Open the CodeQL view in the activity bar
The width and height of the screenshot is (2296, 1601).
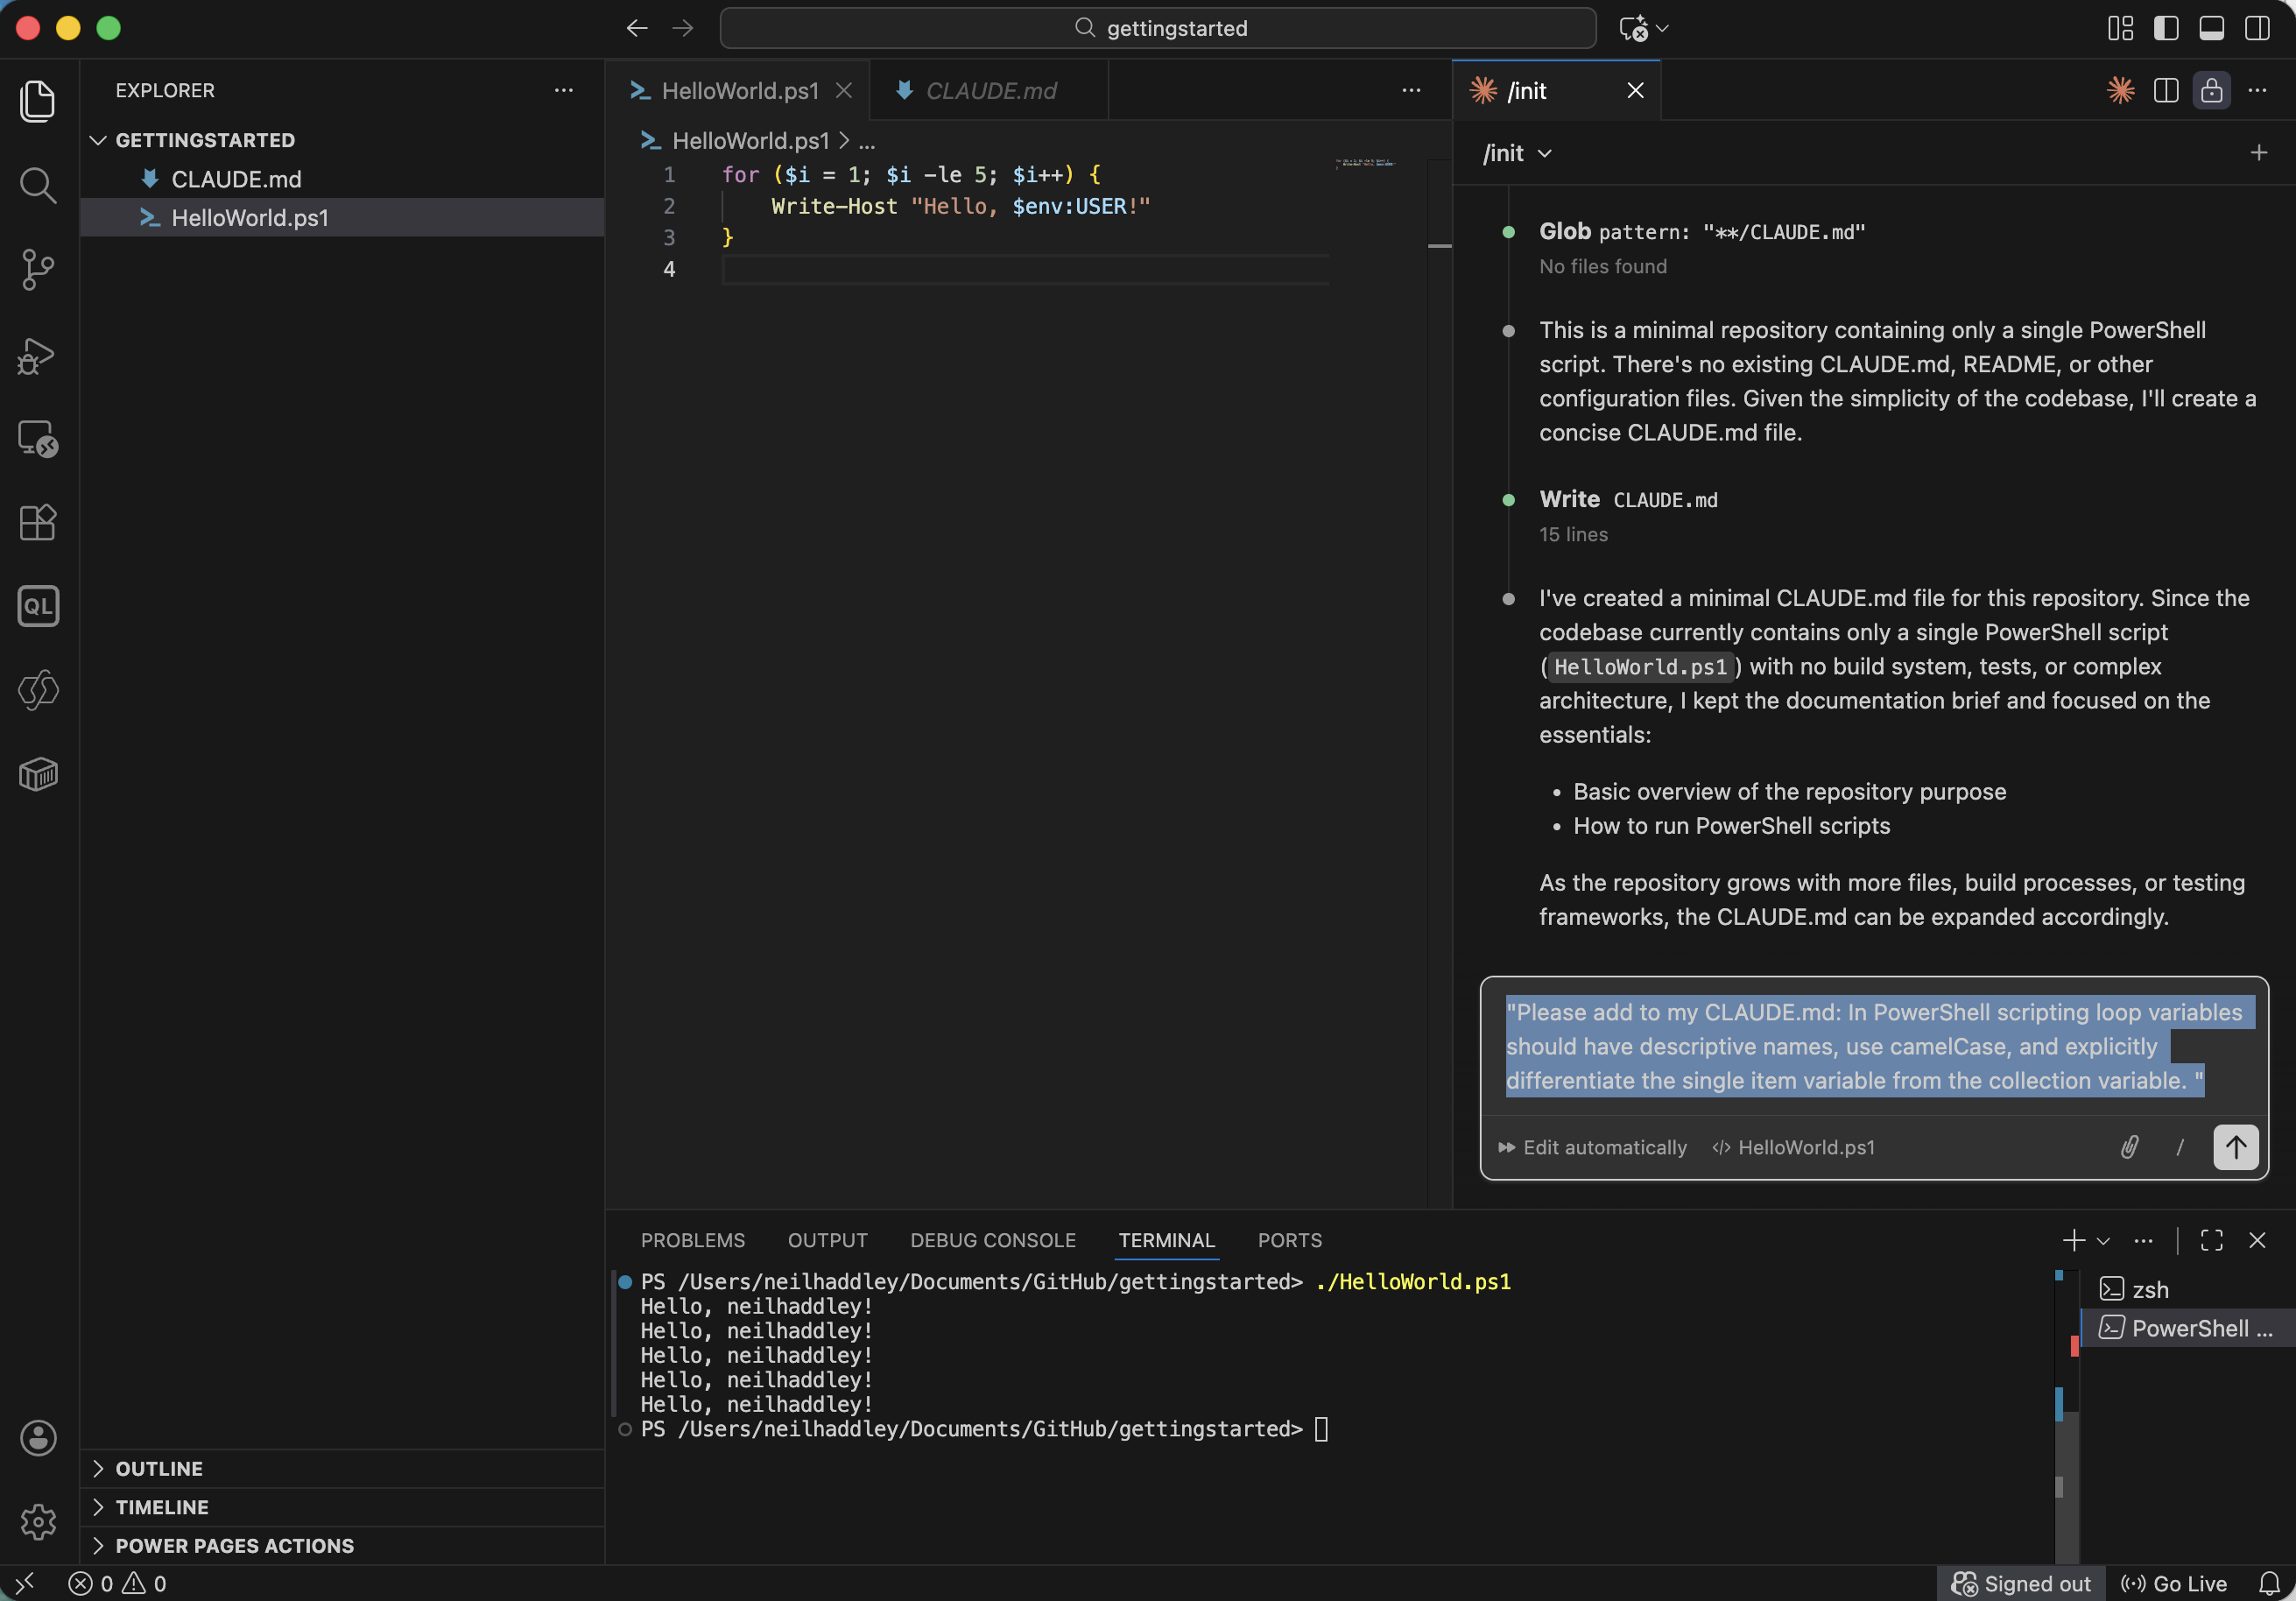pyautogui.click(x=38, y=605)
